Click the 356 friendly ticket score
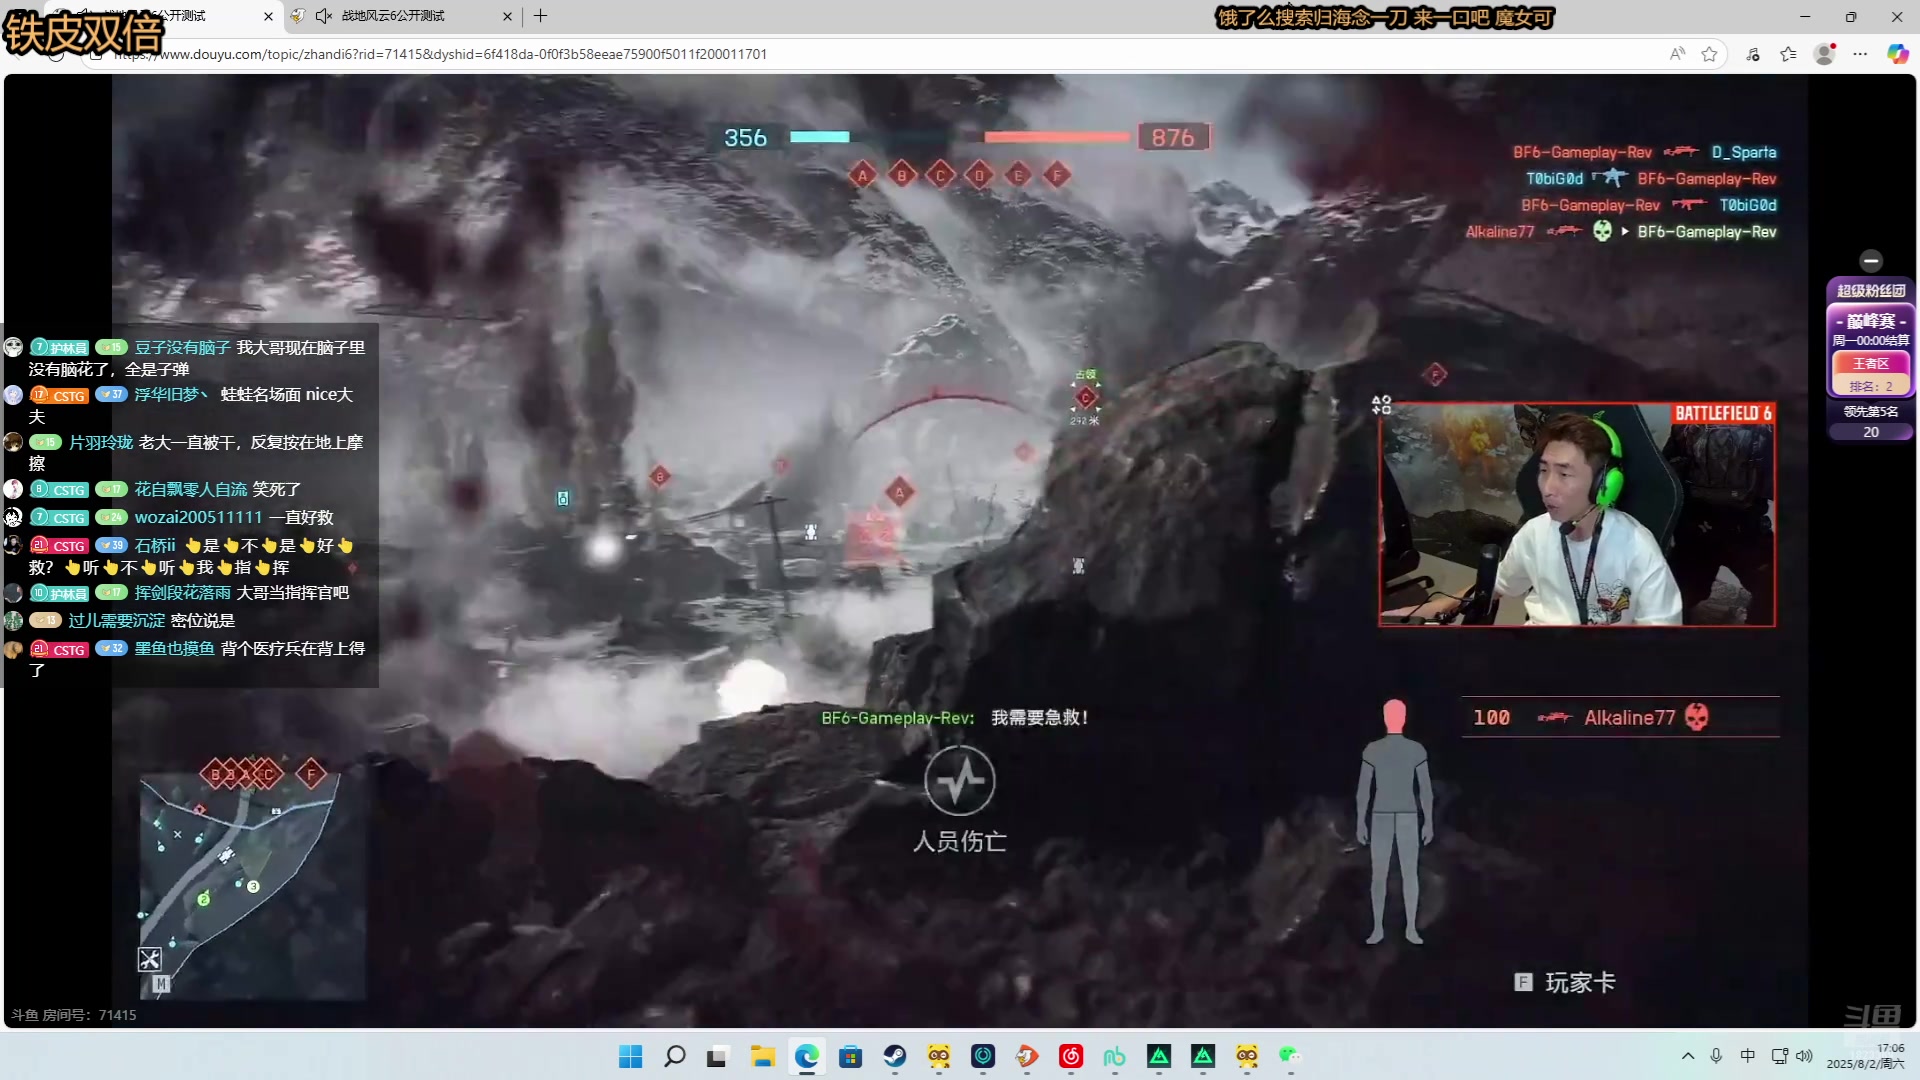This screenshot has width=1920, height=1080. coord(745,137)
